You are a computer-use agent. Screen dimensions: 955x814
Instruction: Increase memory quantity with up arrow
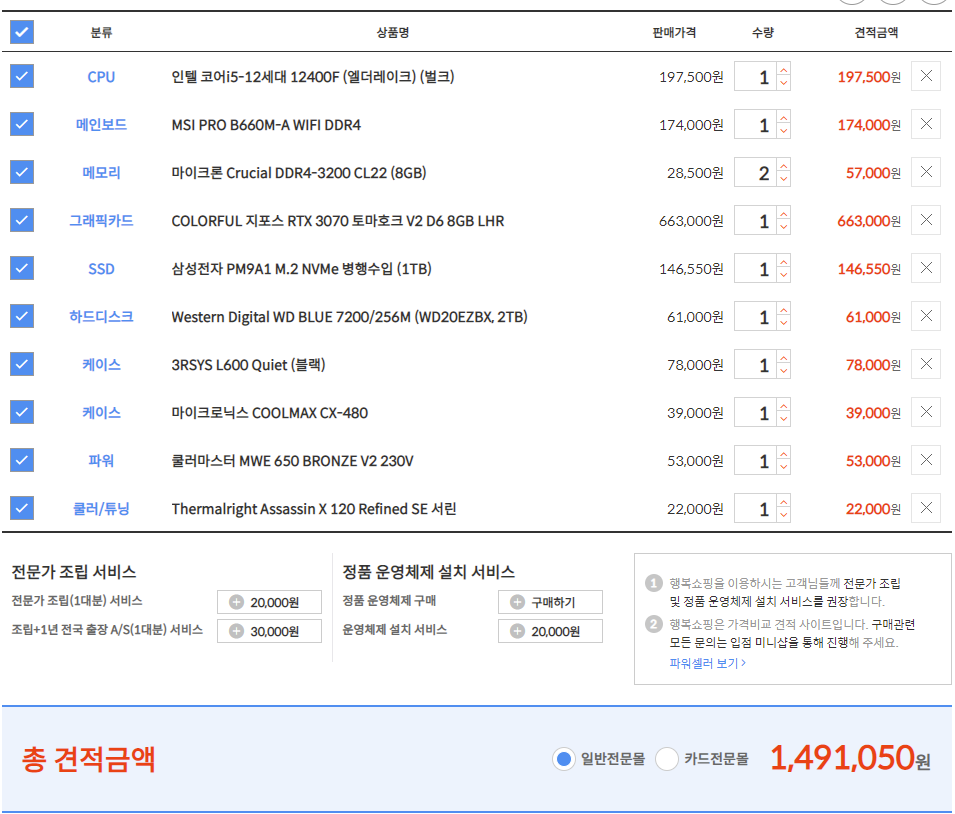(x=783, y=166)
